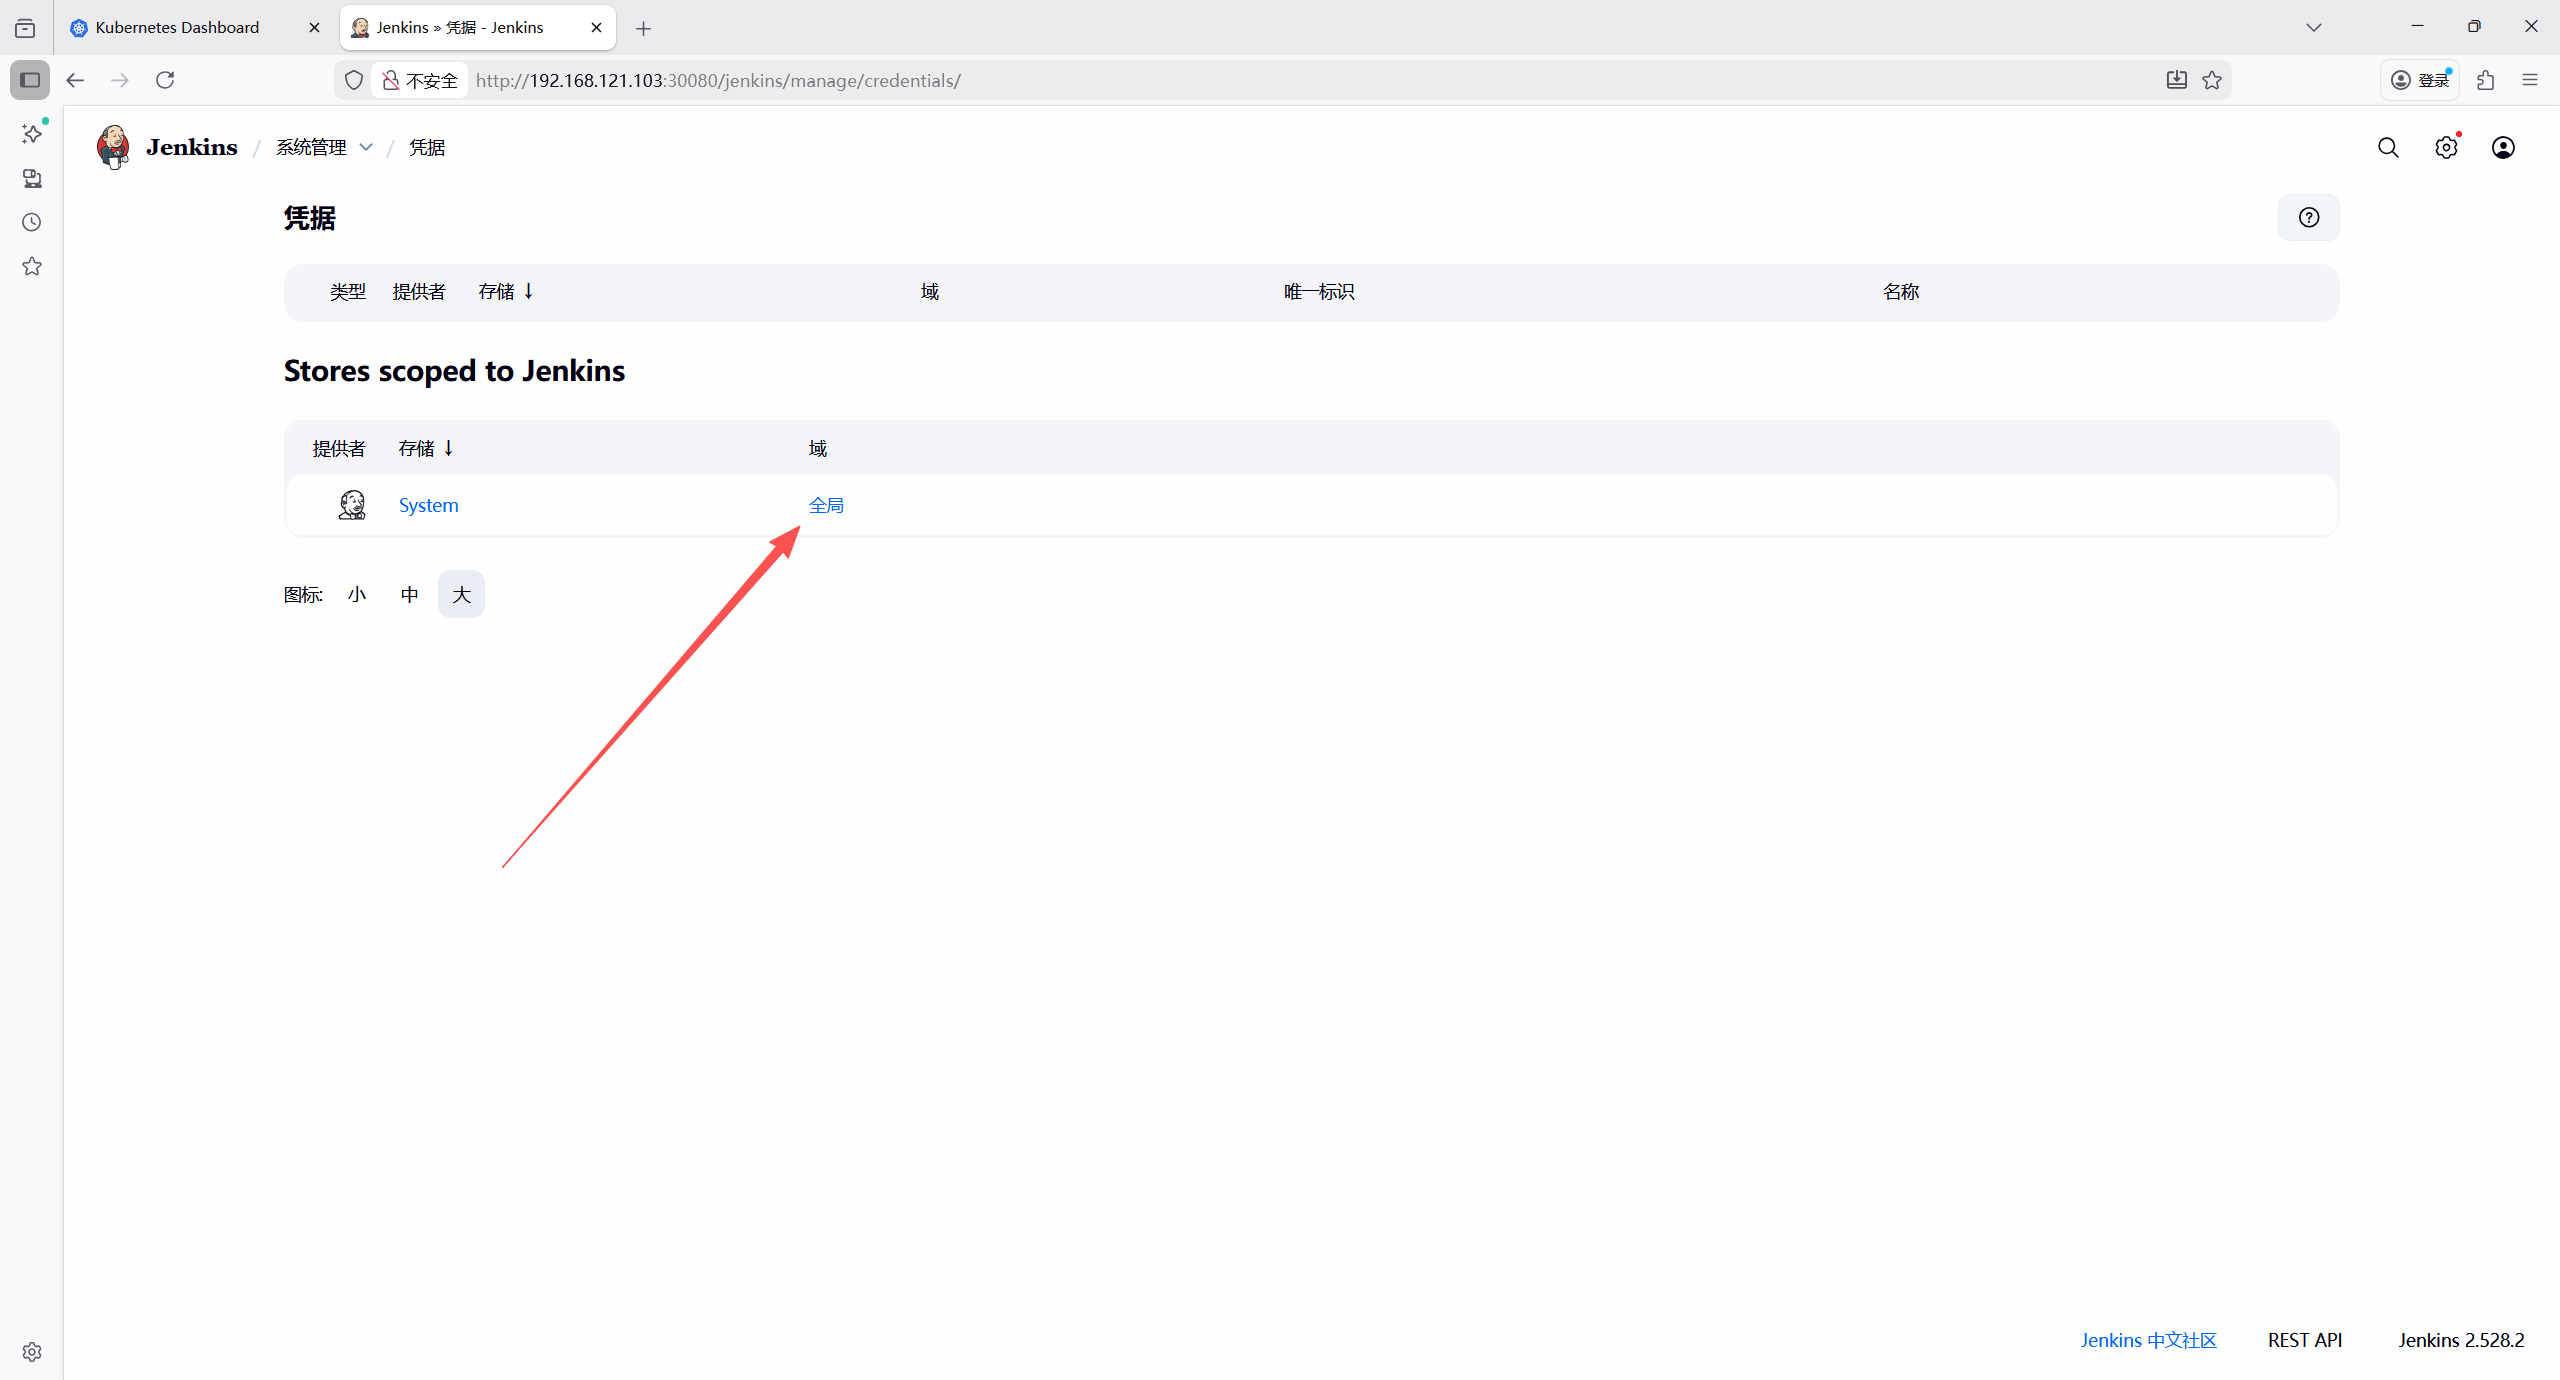Expand the browser tab list chevron
The height and width of the screenshot is (1380, 2560).
coord(2313,28)
